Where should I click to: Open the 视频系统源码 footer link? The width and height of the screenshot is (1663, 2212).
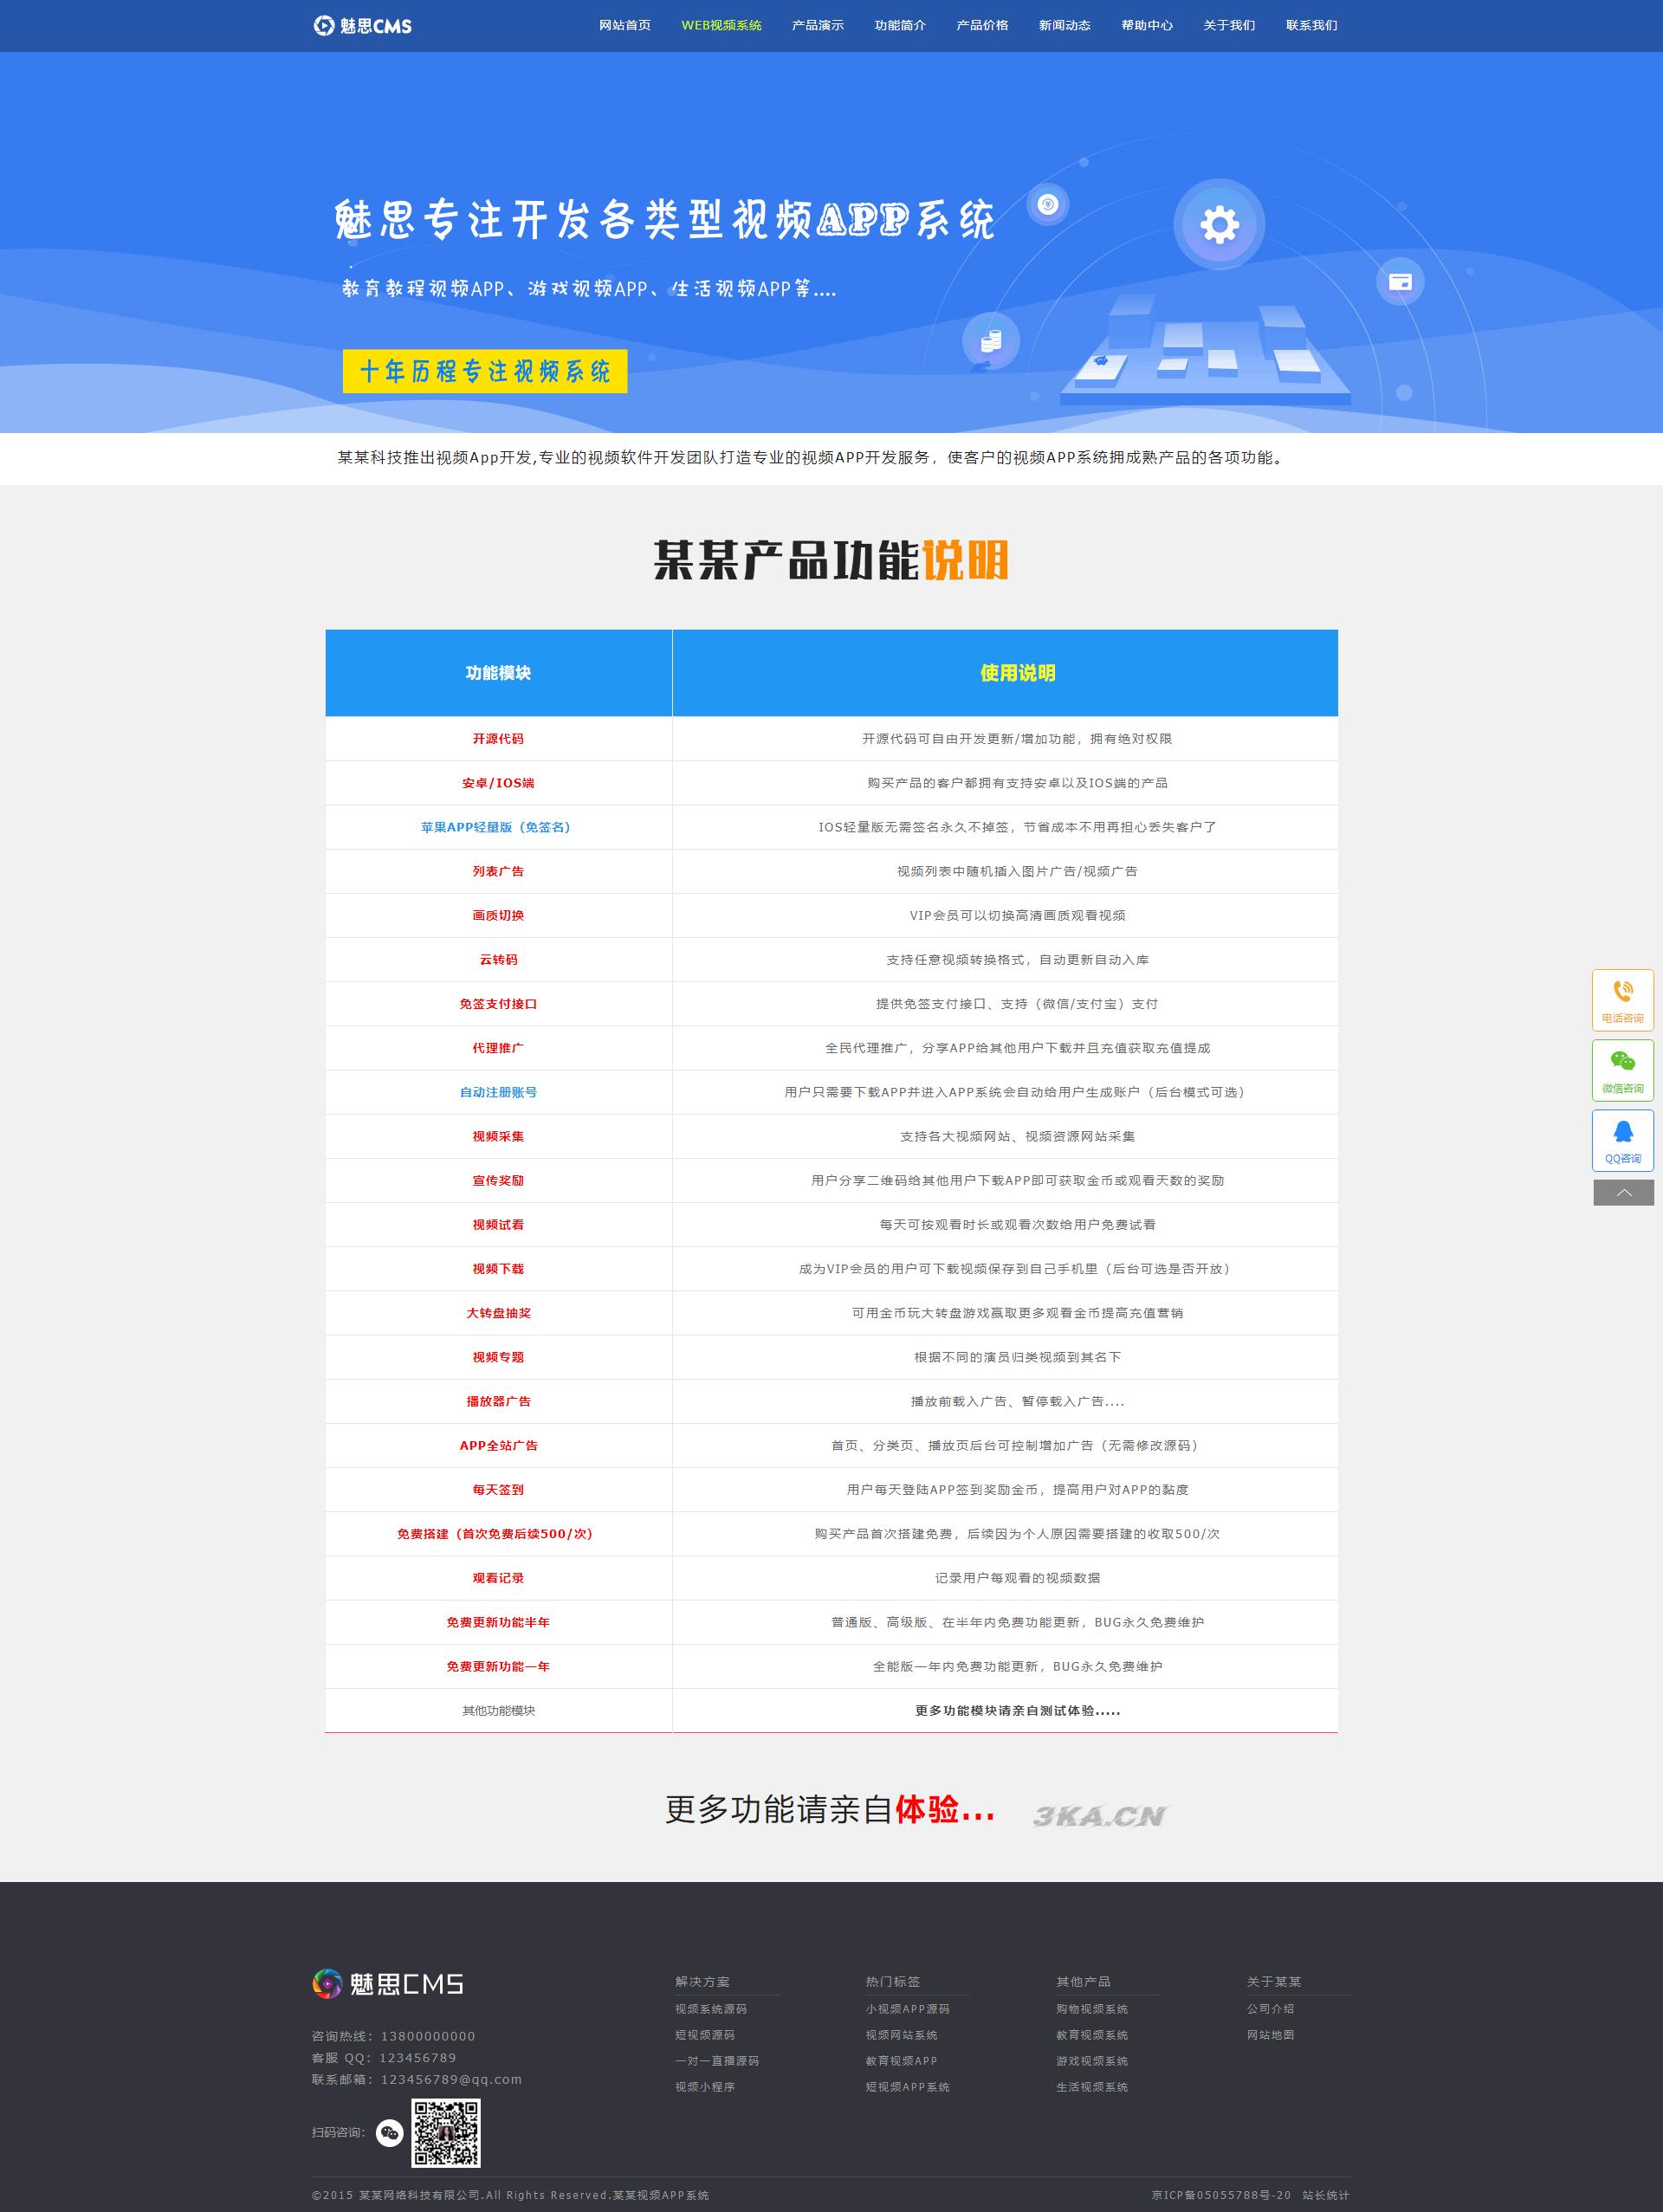tap(711, 2009)
